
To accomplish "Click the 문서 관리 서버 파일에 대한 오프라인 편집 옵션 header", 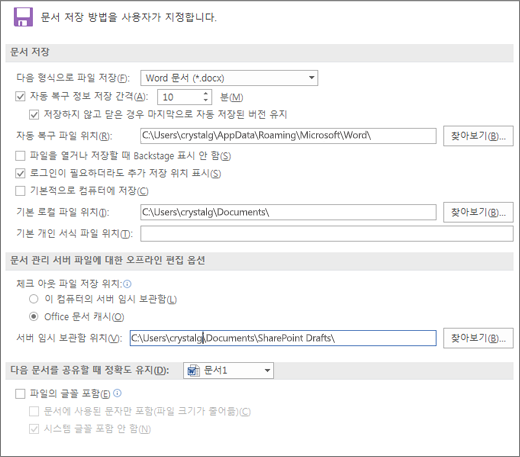I will tap(107, 260).
